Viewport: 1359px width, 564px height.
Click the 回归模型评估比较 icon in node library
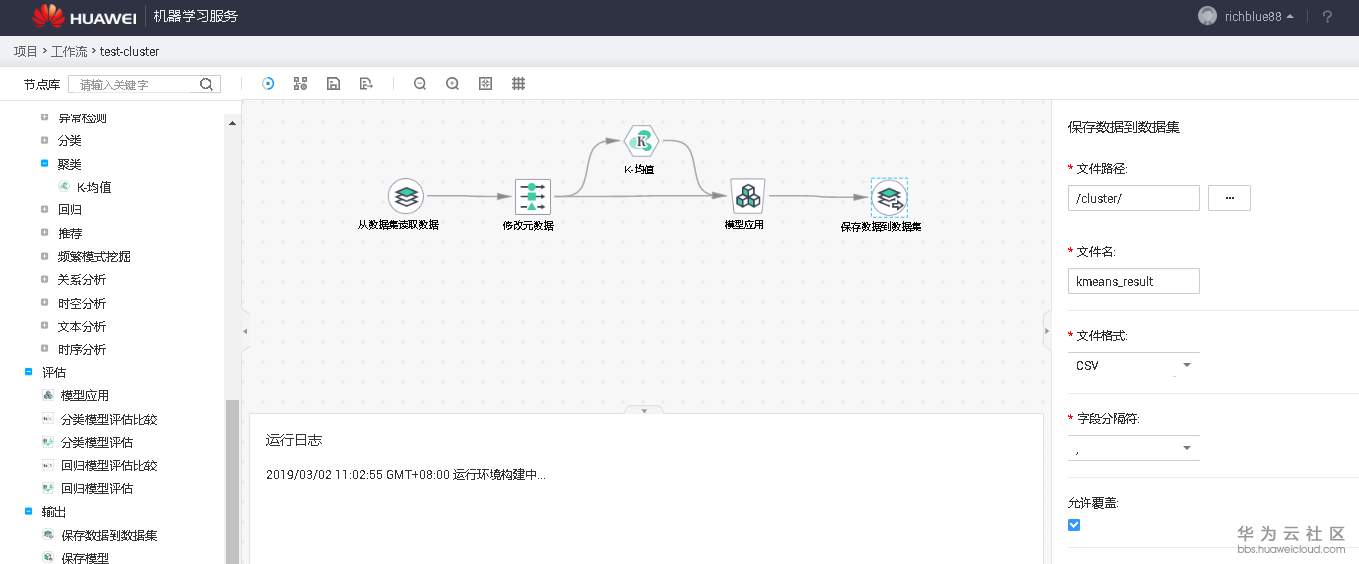click(x=48, y=465)
